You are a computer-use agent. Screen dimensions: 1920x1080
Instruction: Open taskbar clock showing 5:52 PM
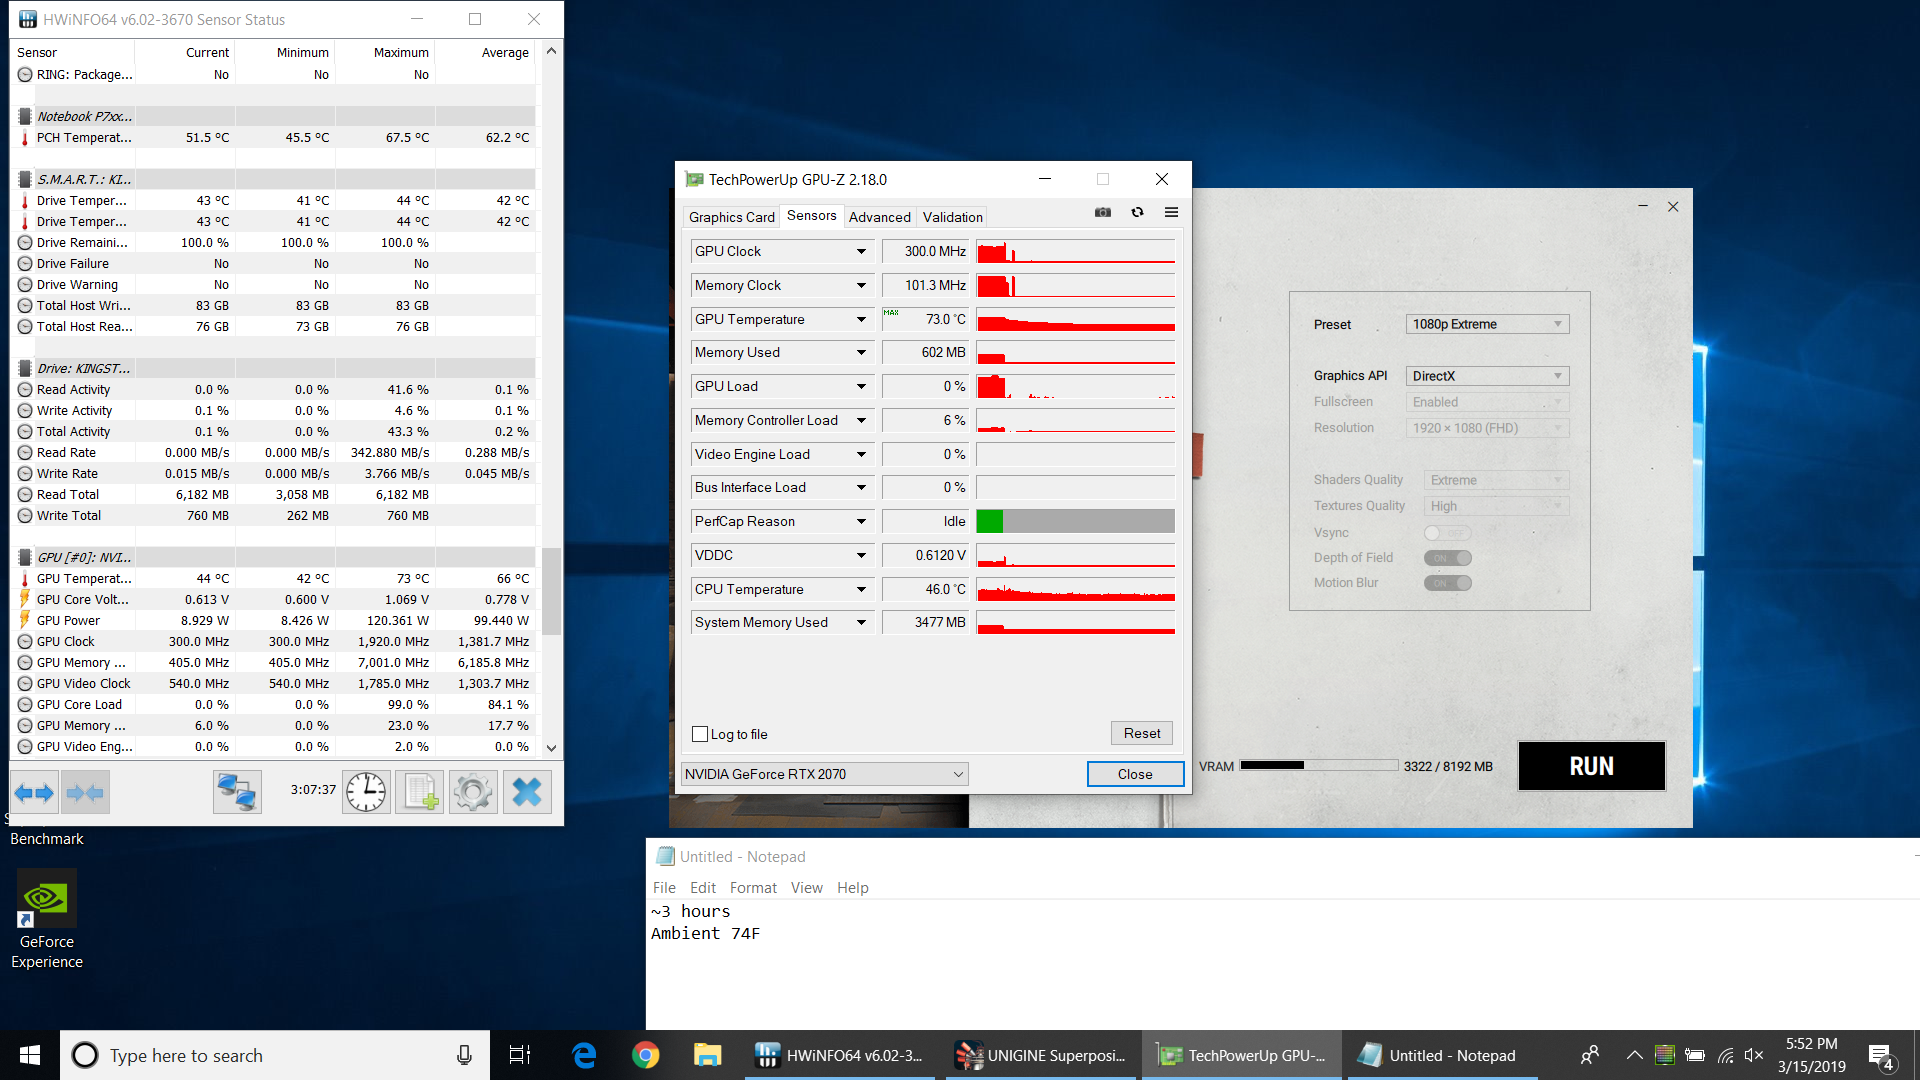click(1812, 1055)
